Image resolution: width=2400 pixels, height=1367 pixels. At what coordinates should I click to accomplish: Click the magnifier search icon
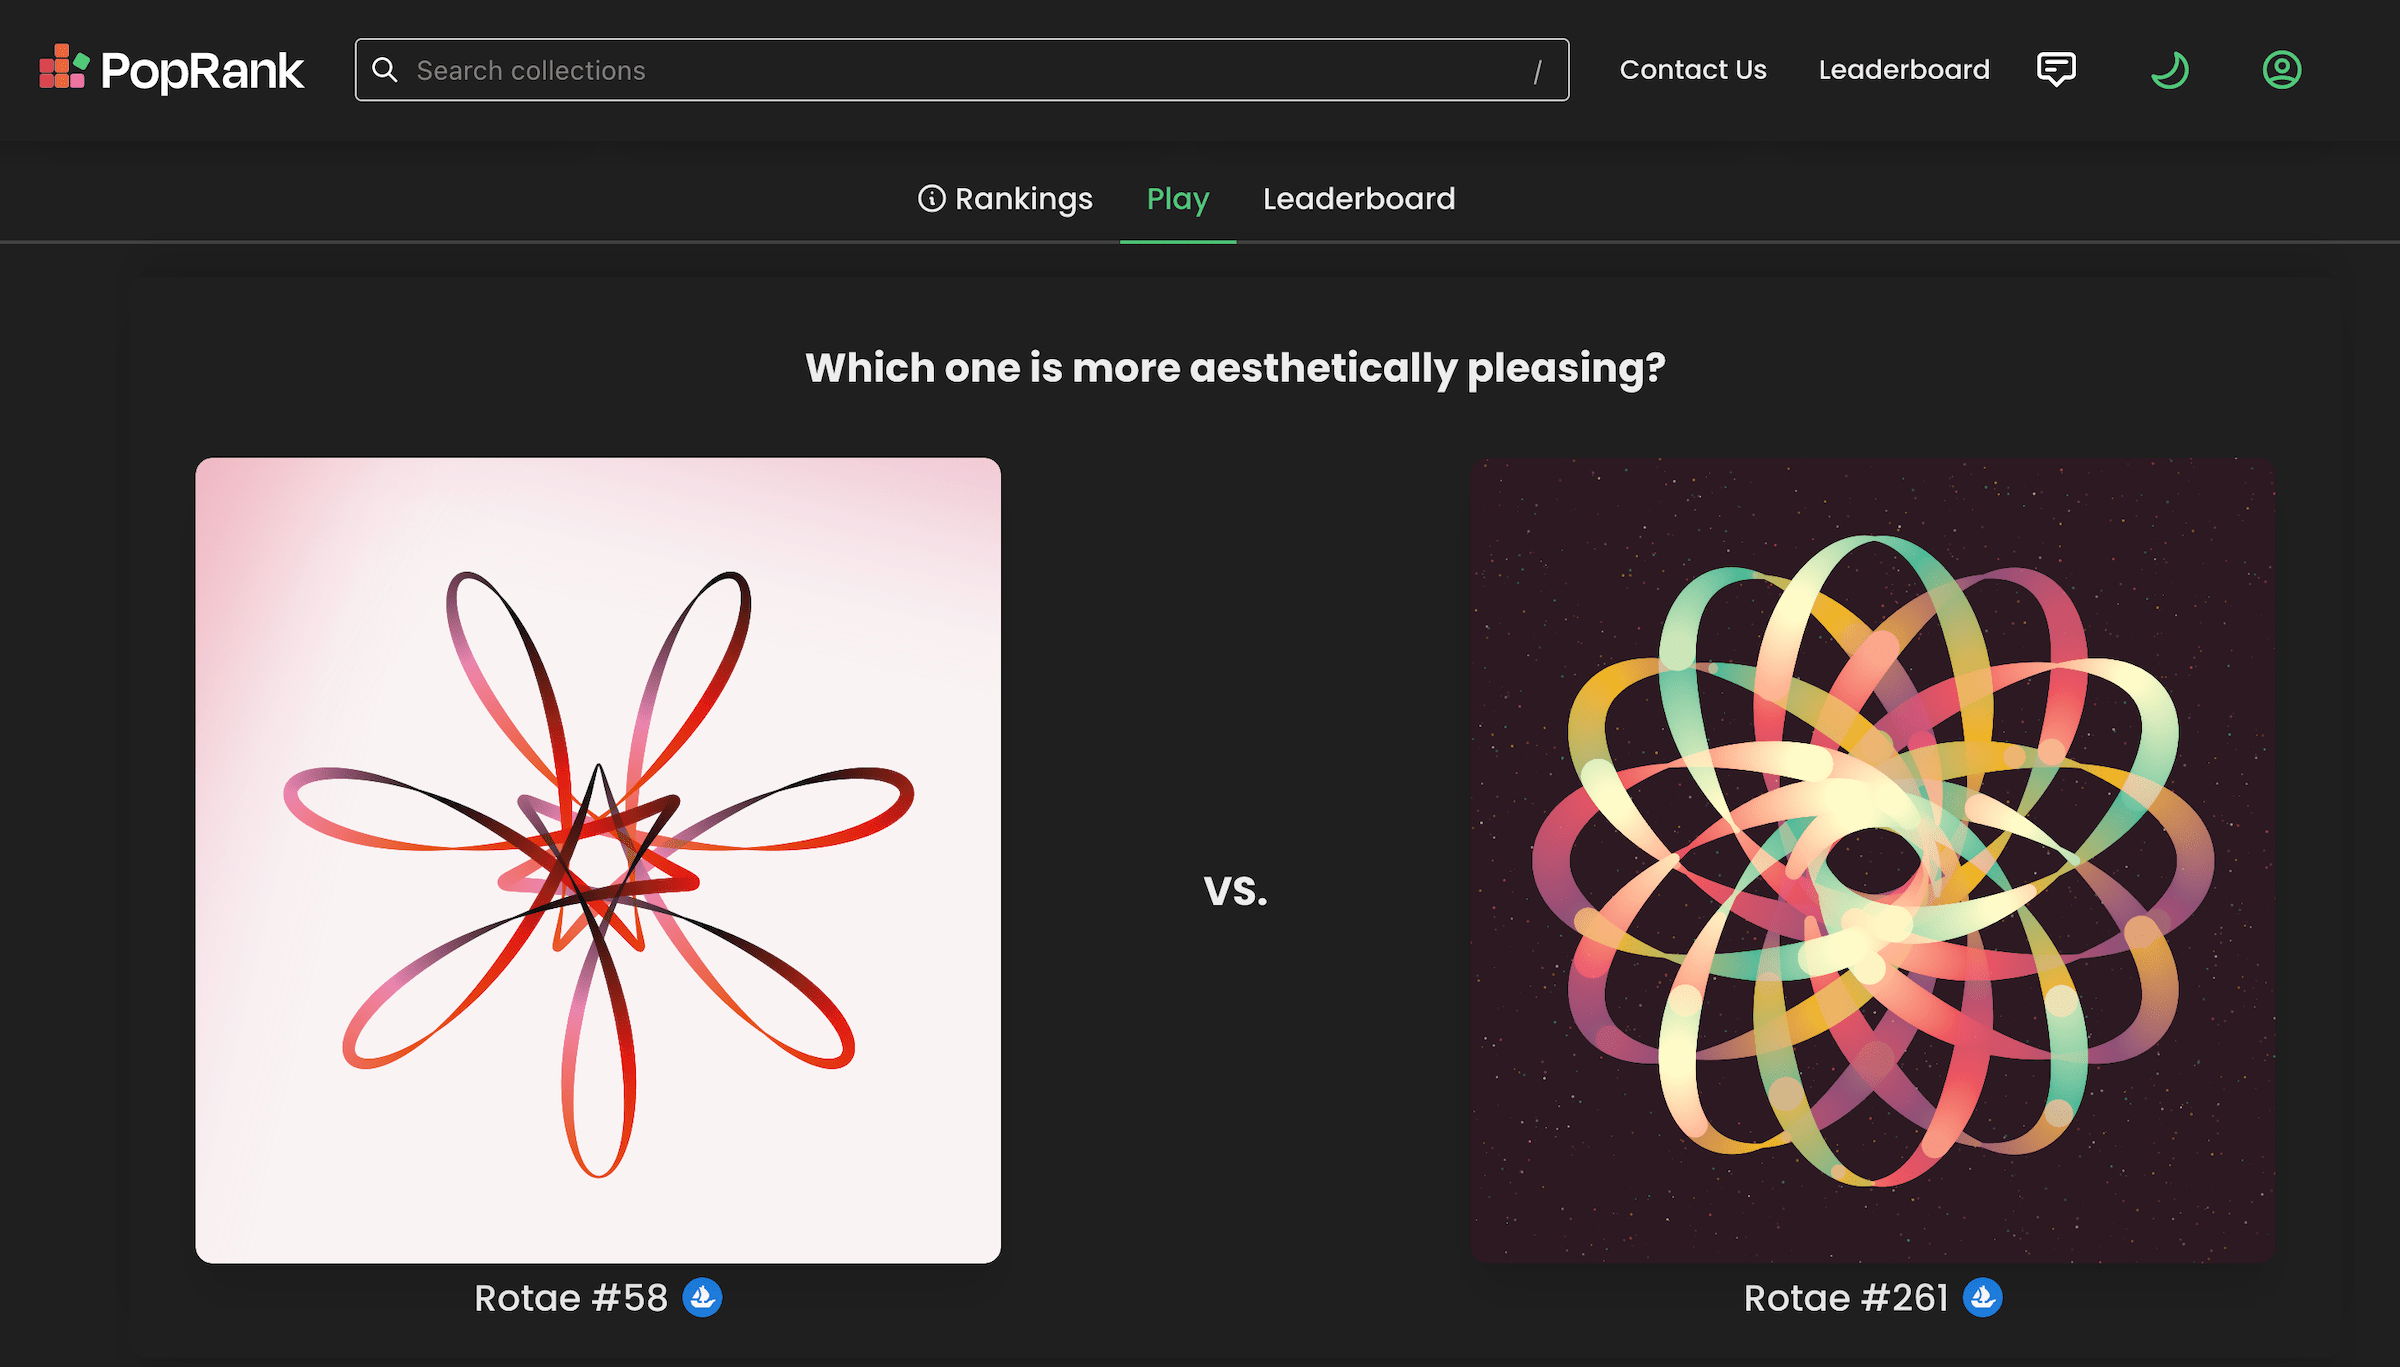pos(385,70)
